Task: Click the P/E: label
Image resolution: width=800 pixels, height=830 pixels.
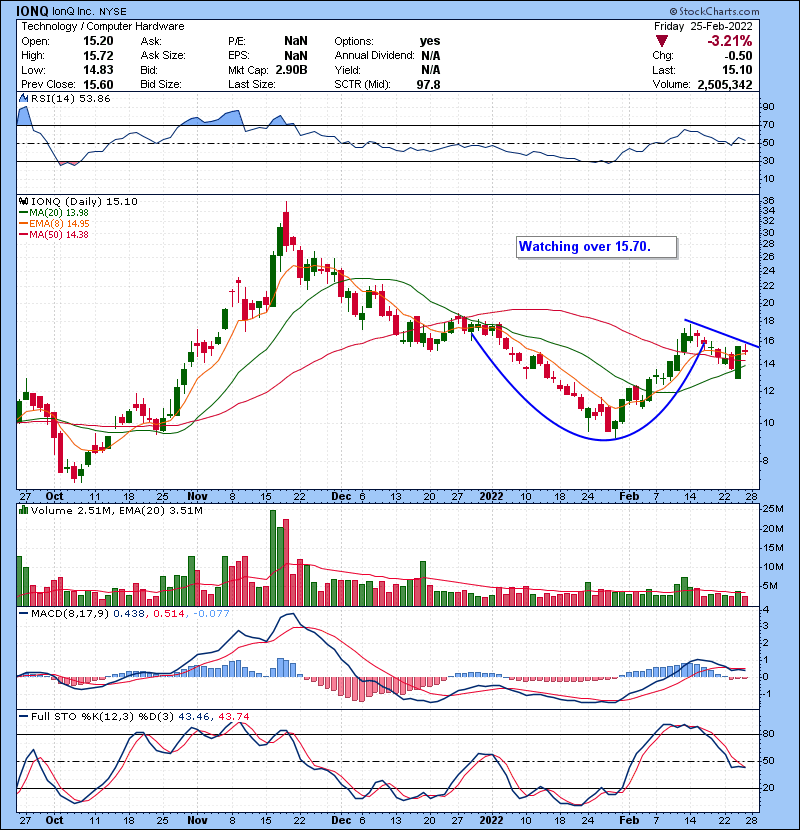Action: (x=238, y=41)
